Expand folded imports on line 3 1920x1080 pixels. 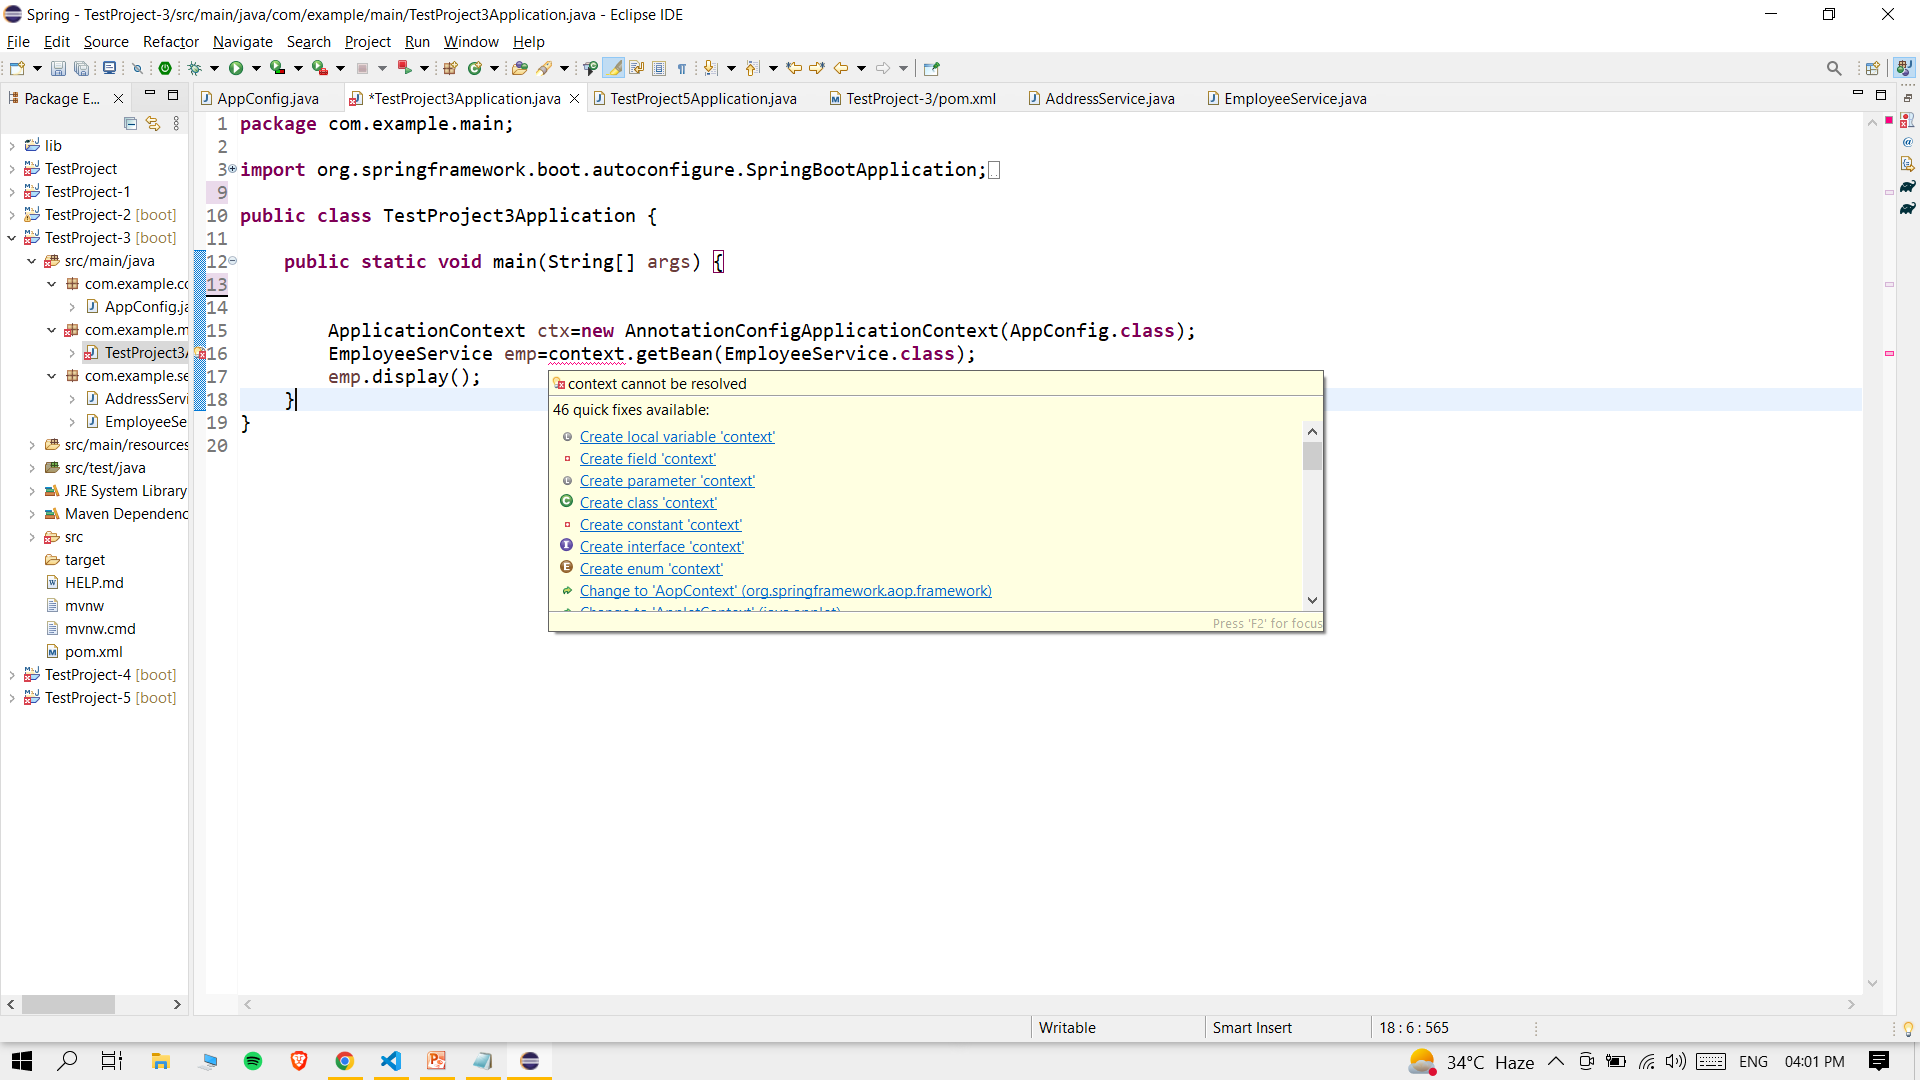233,169
